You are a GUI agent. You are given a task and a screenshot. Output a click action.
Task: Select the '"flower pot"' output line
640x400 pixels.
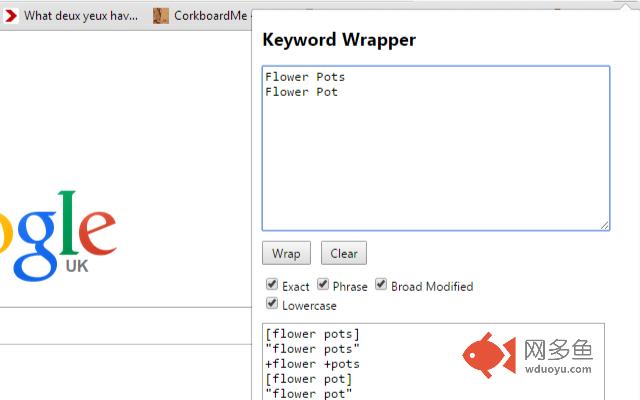pos(309,394)
